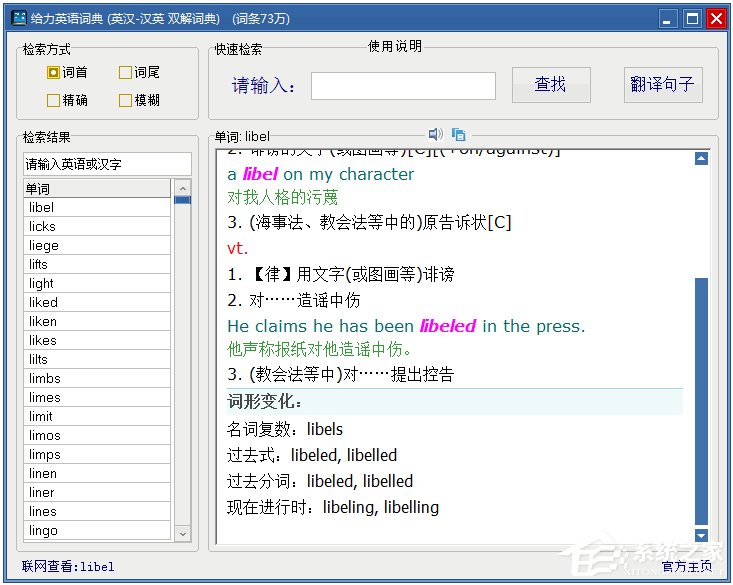Select the word 'limps' in the list
Screen dimensions: 733x585
point(97,455)
